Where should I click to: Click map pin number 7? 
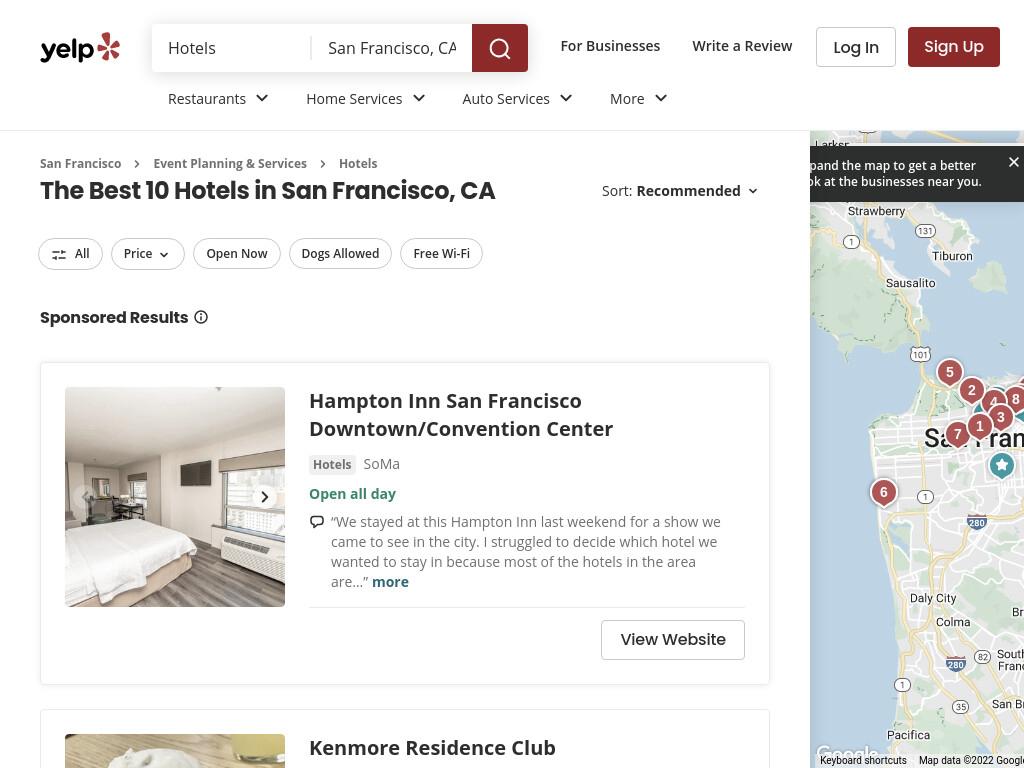tap(957, 434)
